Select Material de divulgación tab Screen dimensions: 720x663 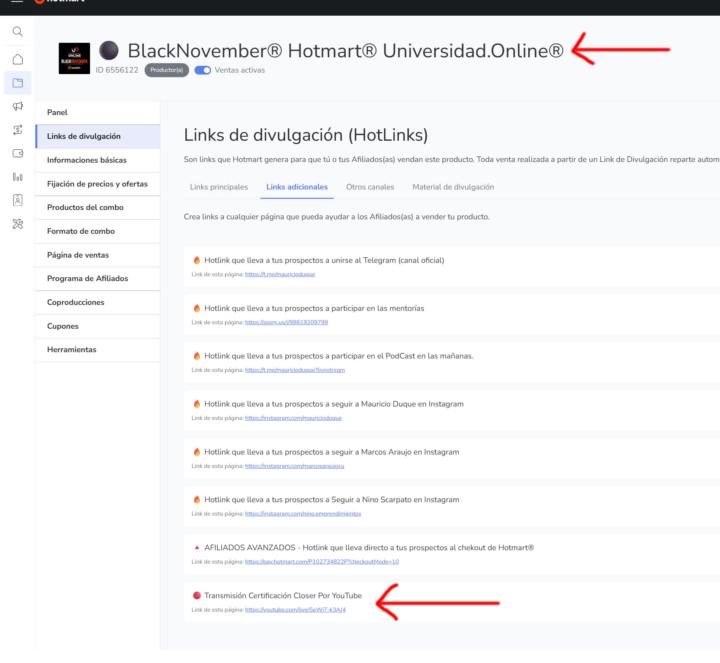tap(453, 187)
